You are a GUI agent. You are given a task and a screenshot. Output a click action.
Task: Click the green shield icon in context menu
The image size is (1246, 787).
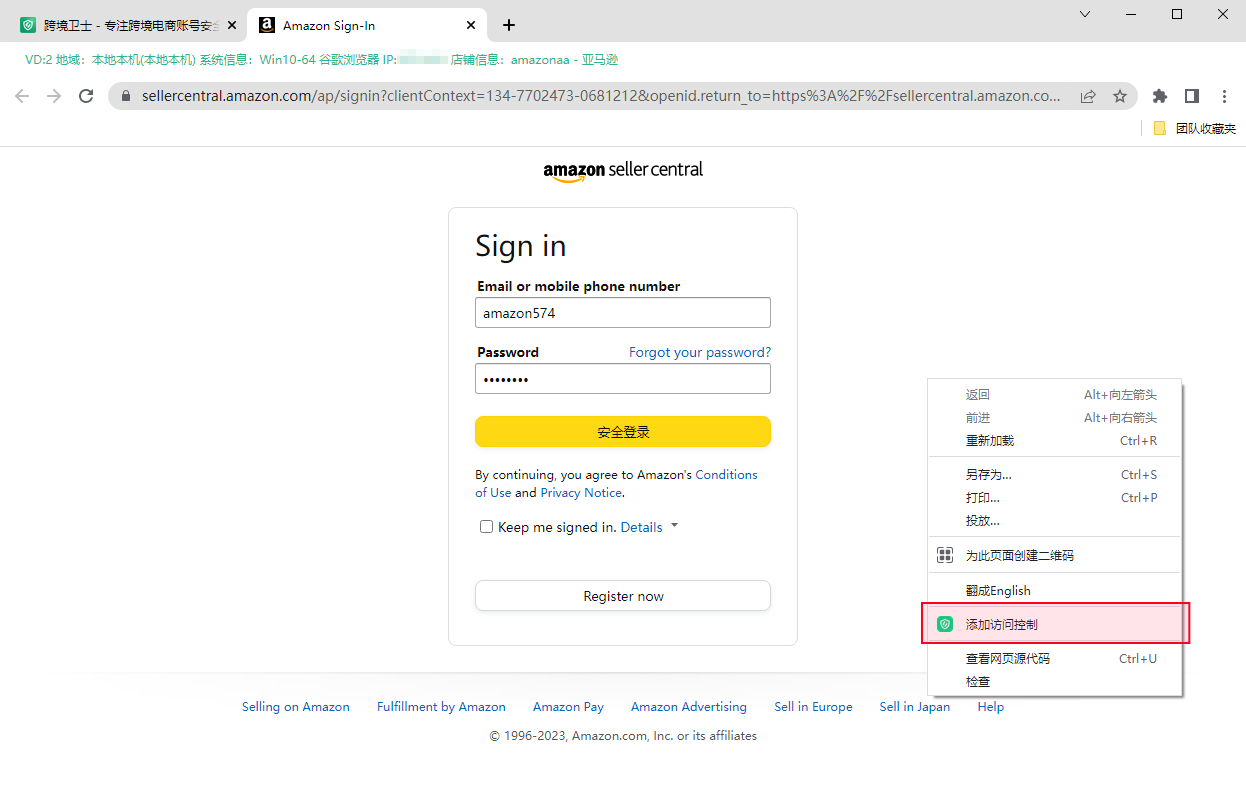coord(945,624)
